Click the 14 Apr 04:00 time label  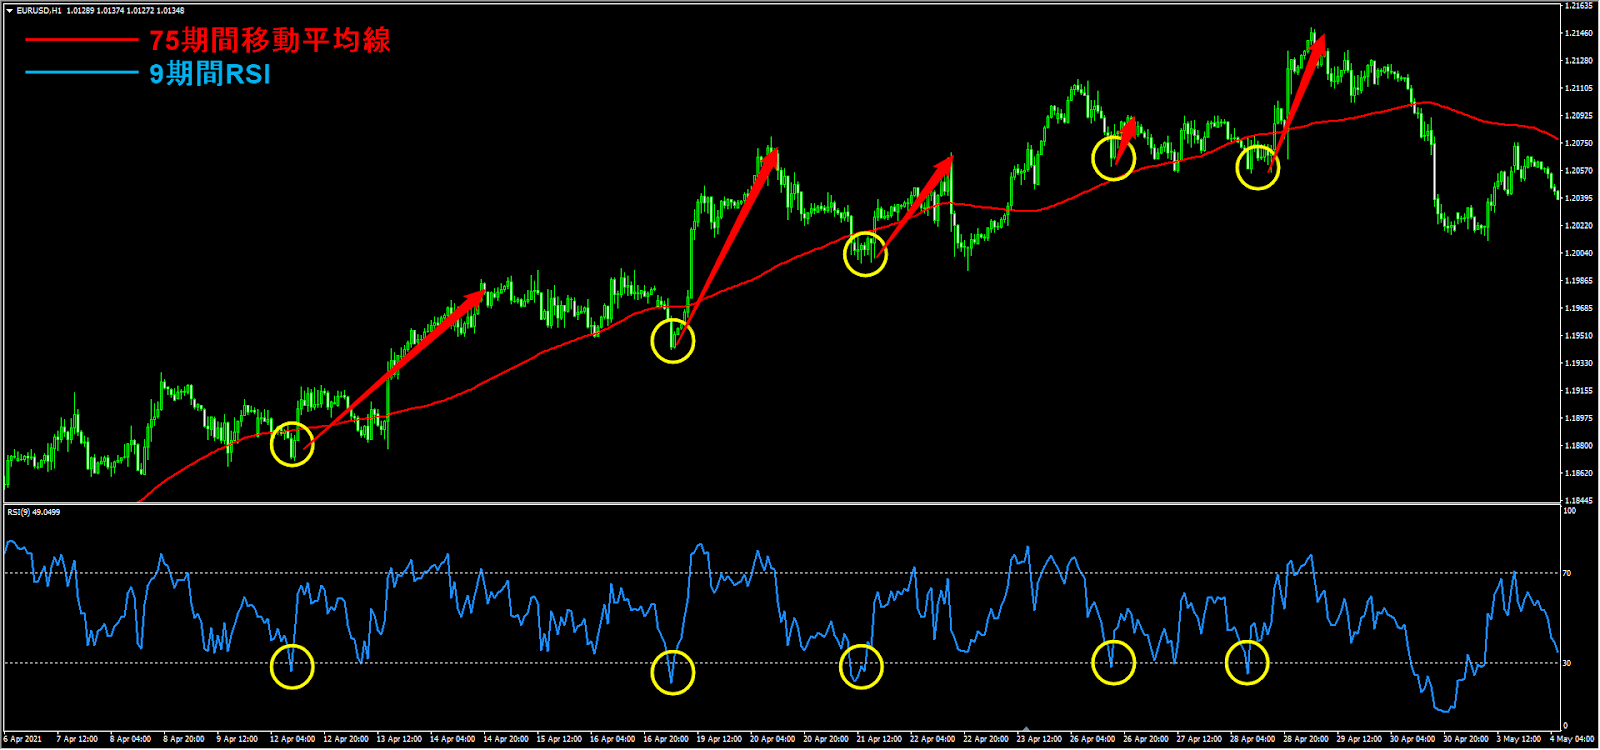452,739
